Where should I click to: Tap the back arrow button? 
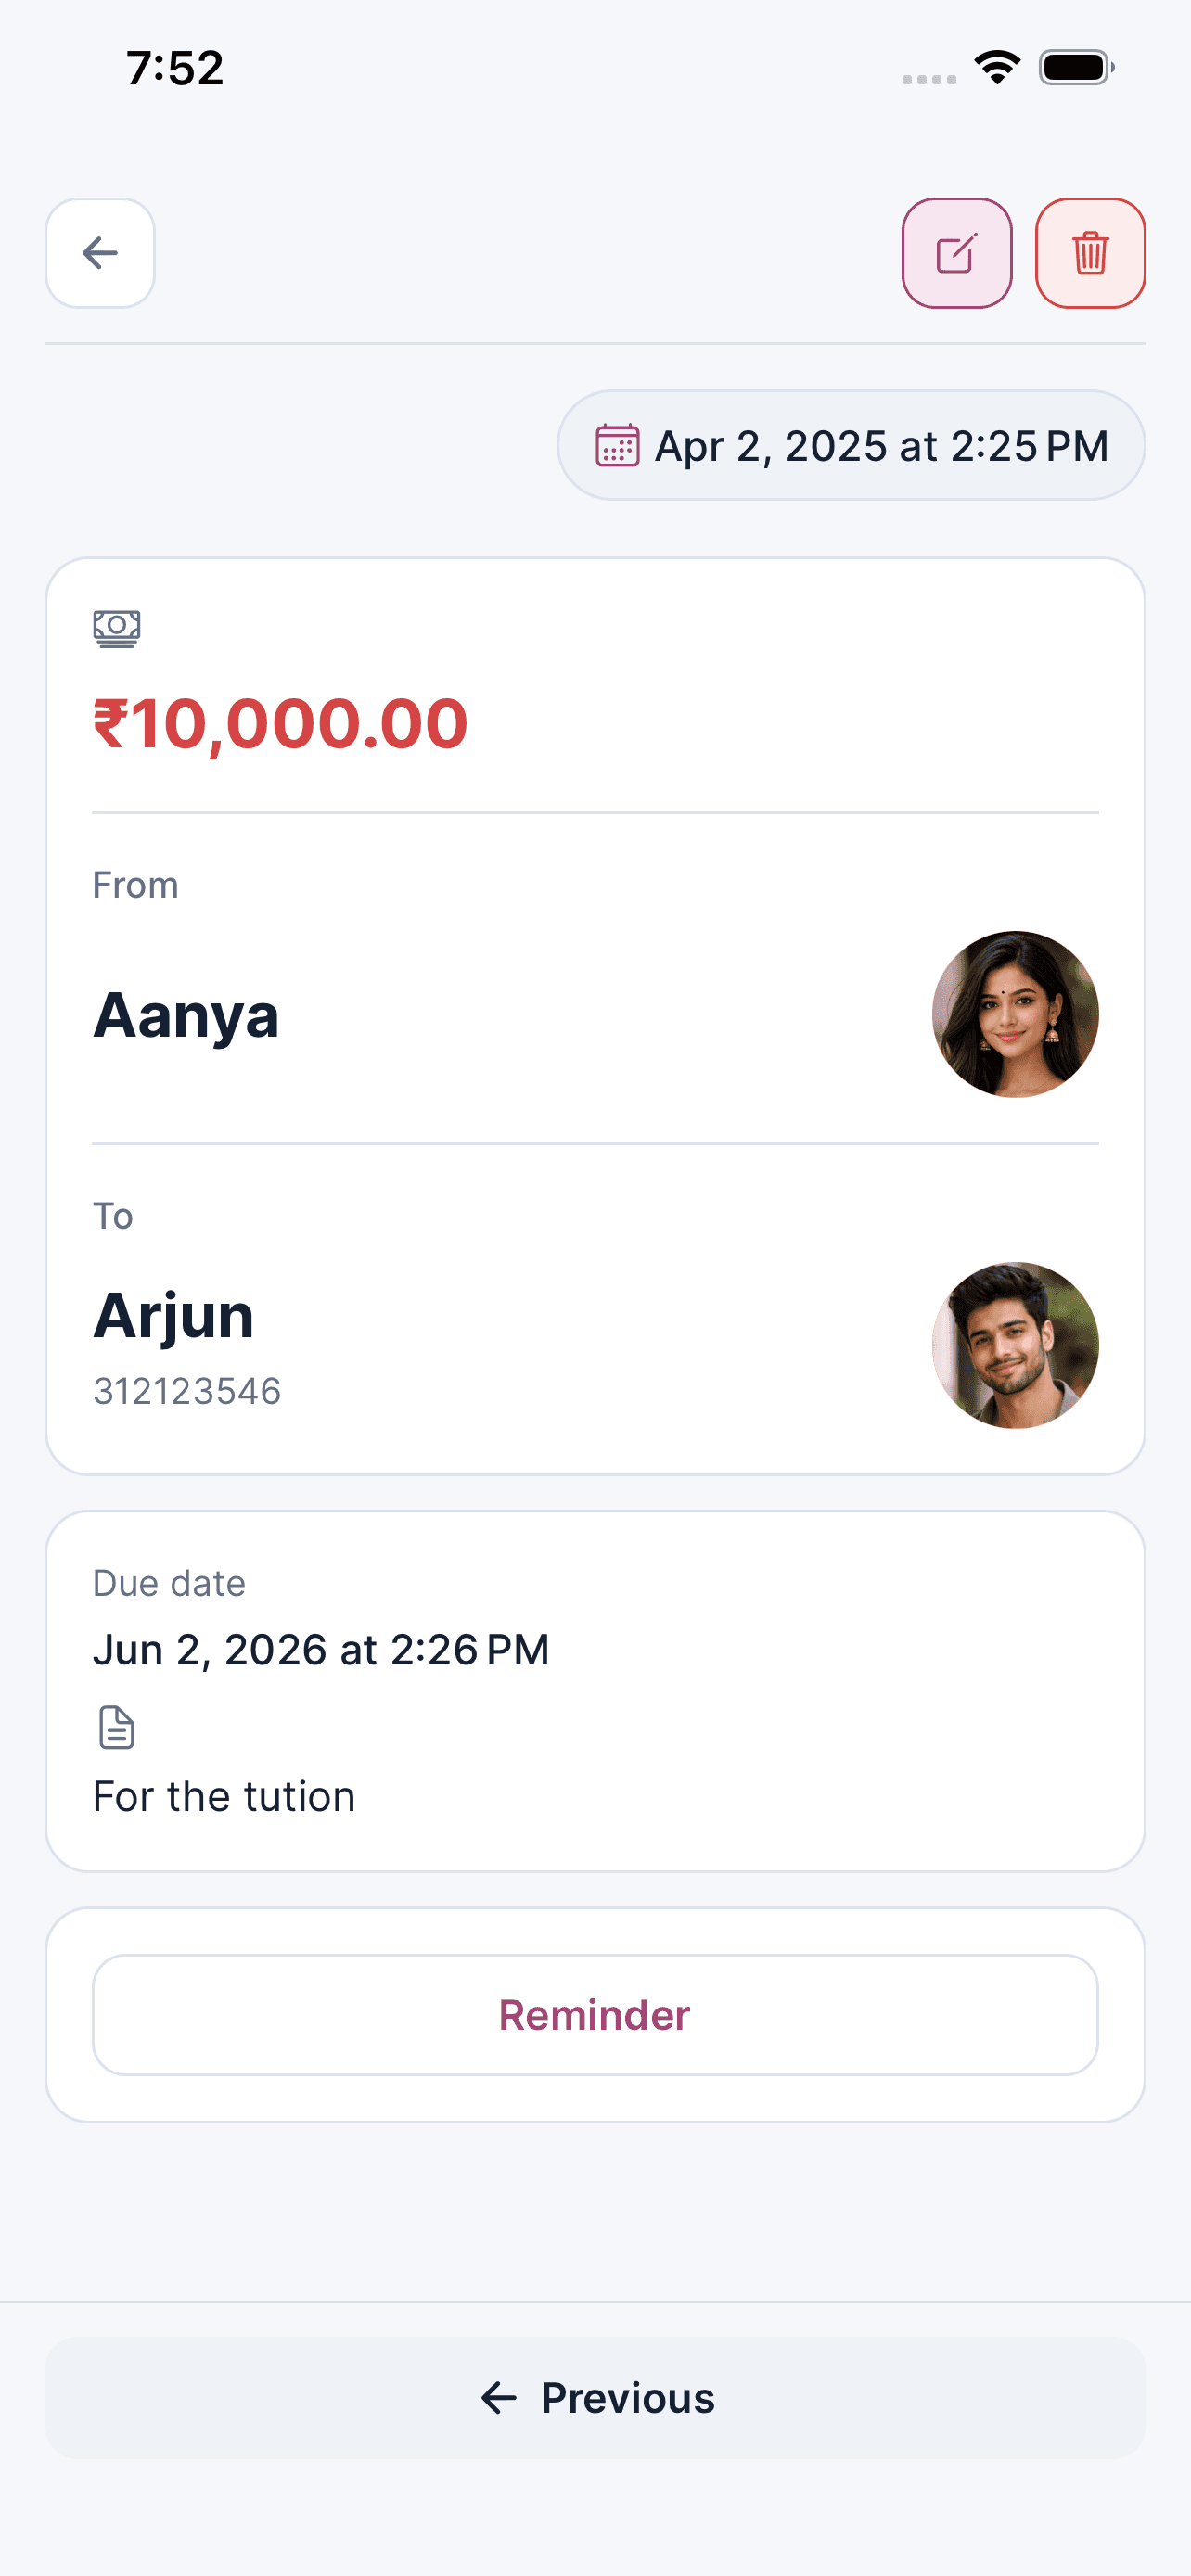tap(100, 253)
